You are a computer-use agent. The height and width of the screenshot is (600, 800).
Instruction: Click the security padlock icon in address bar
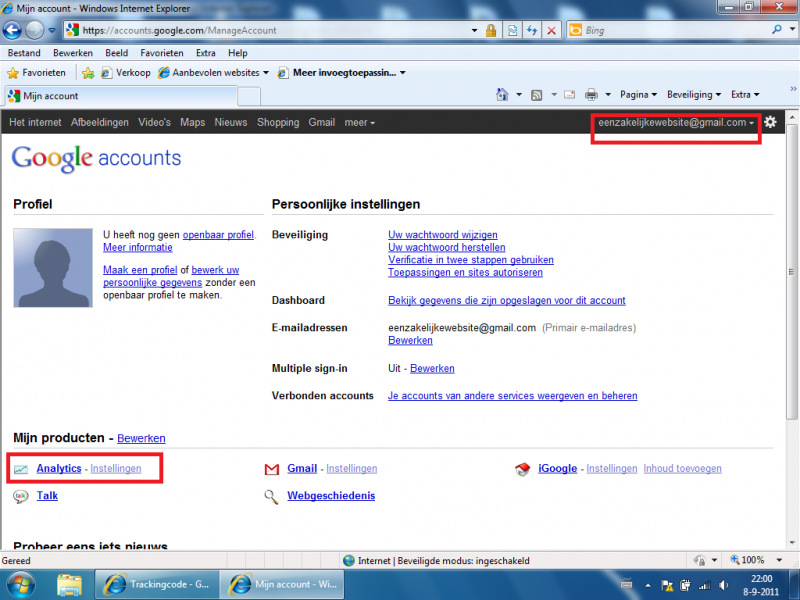pyautogui.click(x=491, y=31)
